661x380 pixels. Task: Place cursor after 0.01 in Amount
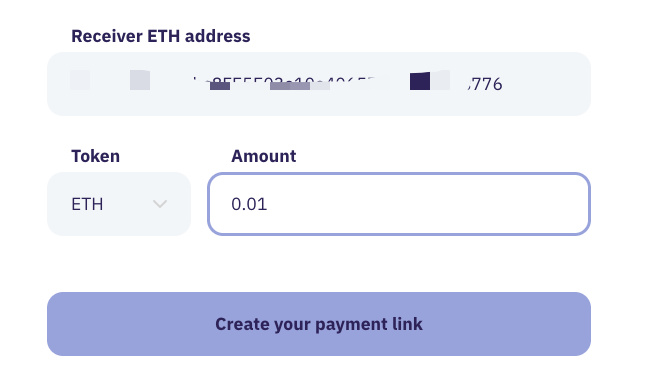(269, 204)
